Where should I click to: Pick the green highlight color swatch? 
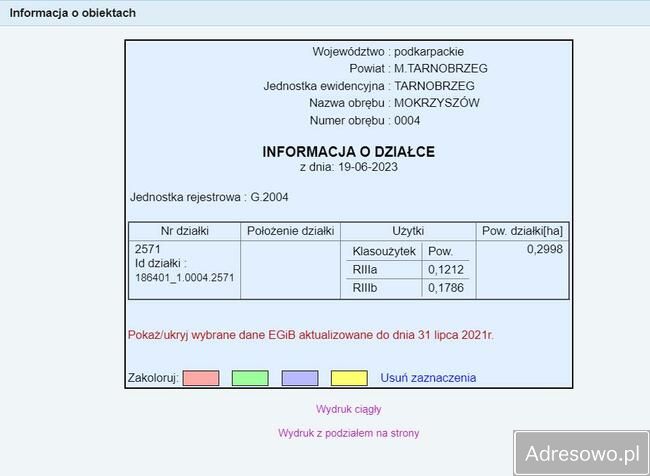(250, 378)
